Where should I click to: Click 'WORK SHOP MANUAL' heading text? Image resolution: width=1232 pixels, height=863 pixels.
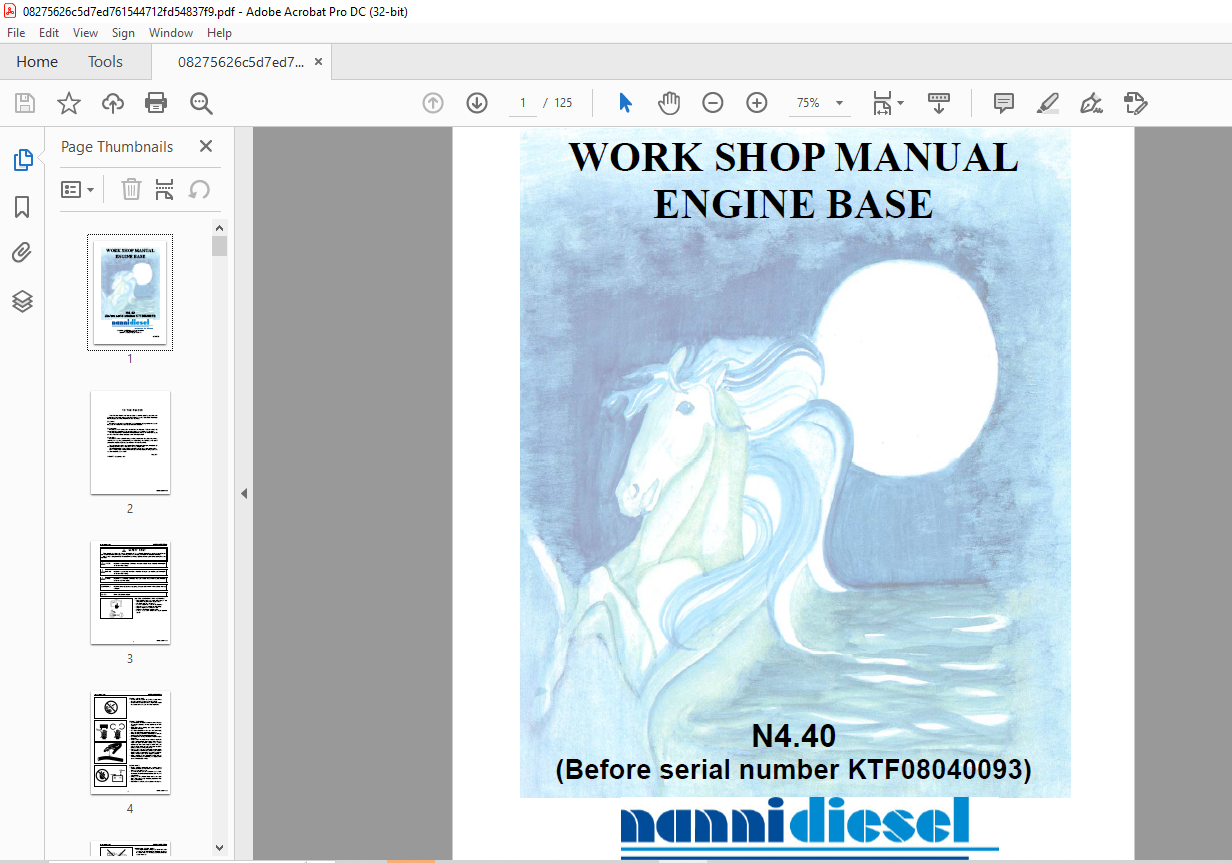793,158
